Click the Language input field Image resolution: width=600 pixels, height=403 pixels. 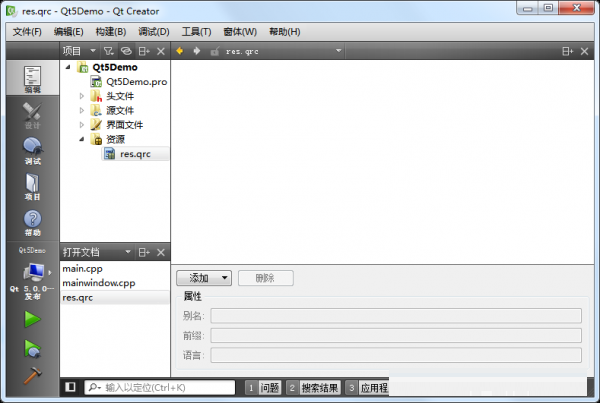click(396, 355)
